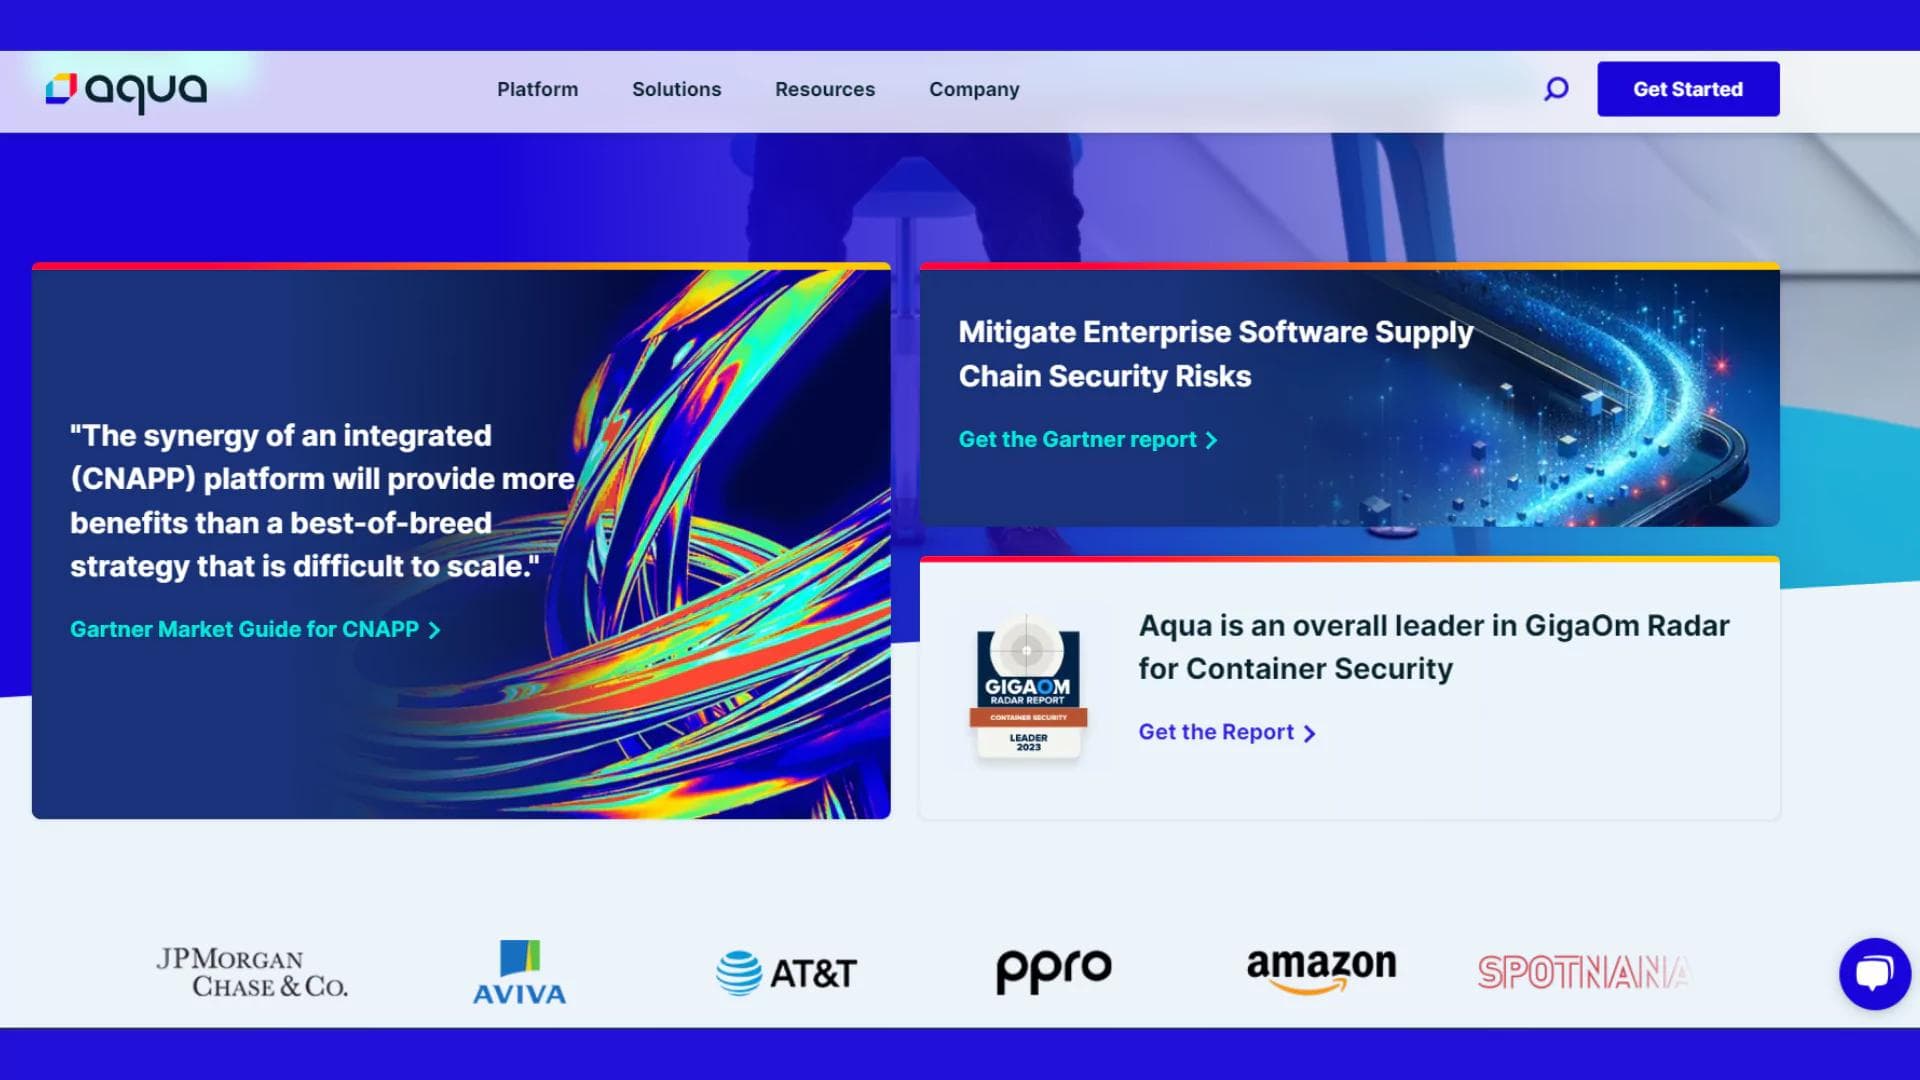Screen dimensions: 1920x1080
Task: Click the JPMorgan Chase & Co. logo
Action: [252, 973]
